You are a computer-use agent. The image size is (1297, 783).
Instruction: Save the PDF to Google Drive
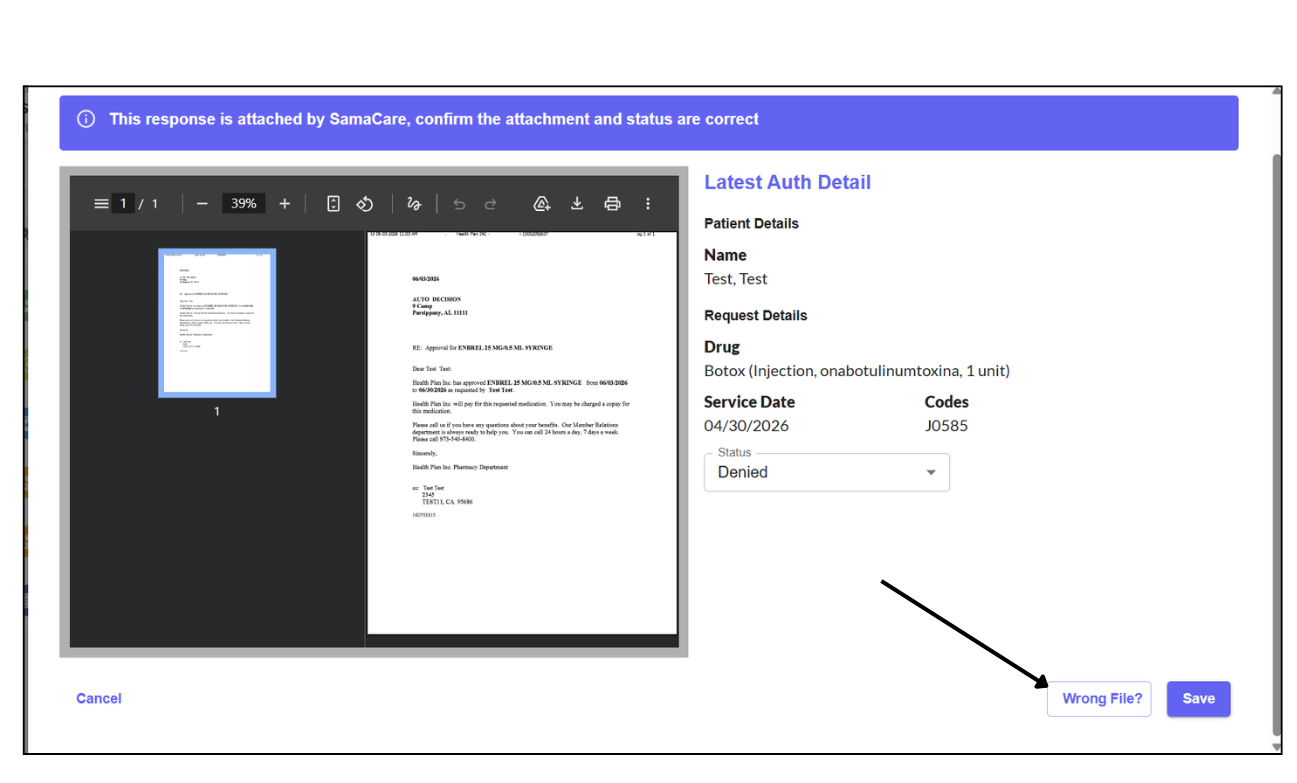point(542,204)
